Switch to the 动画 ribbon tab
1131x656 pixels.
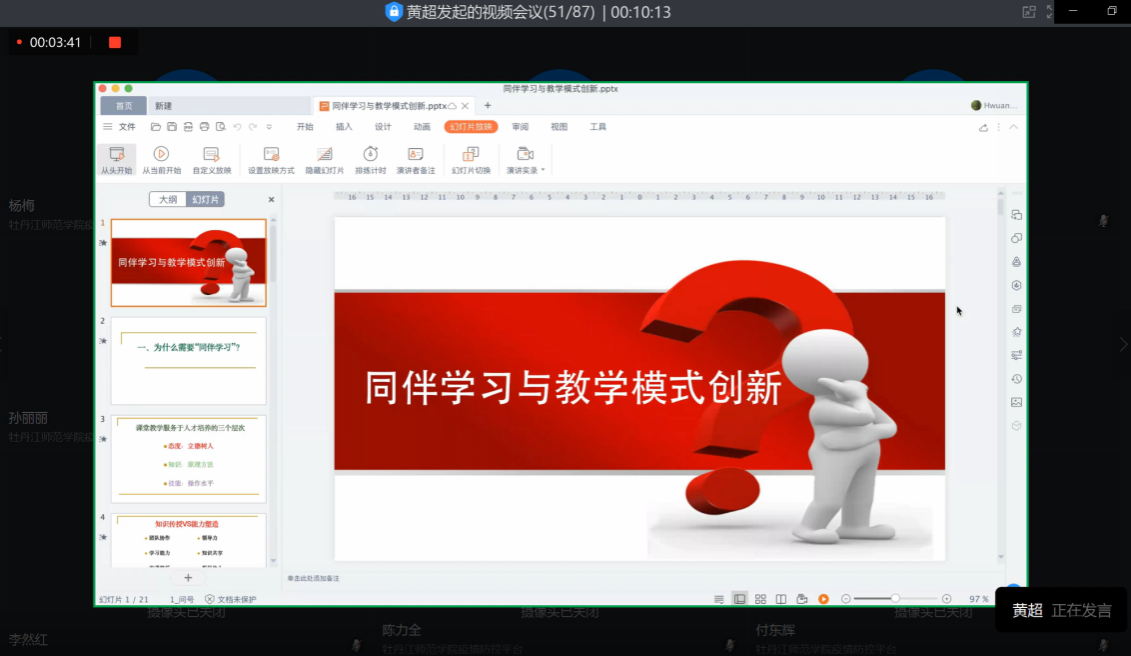click(421, 127)
